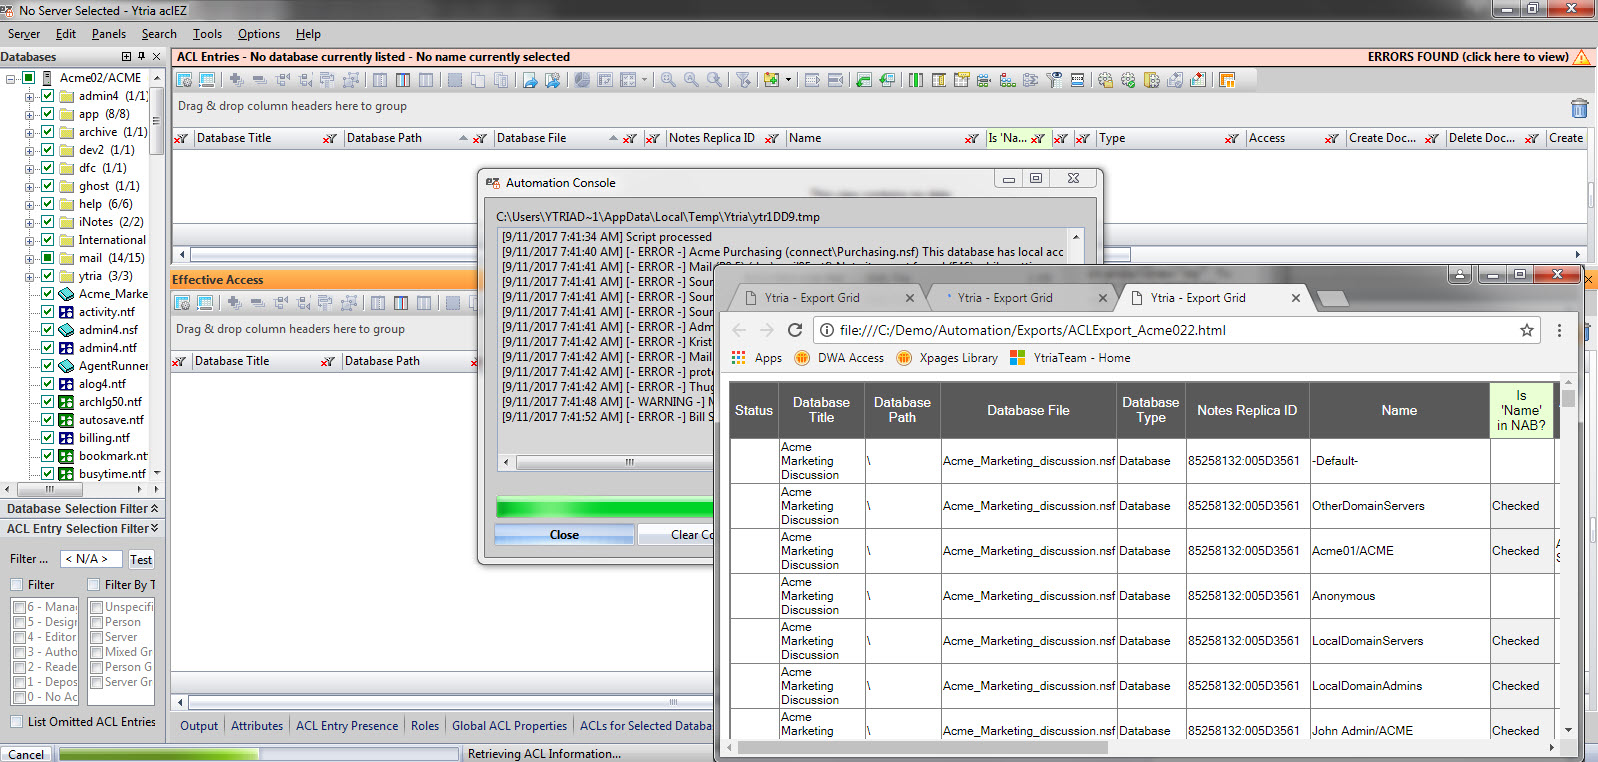Expand the iNotes (2/2) folder
1598x762 pixels.
tap(30, 222)
